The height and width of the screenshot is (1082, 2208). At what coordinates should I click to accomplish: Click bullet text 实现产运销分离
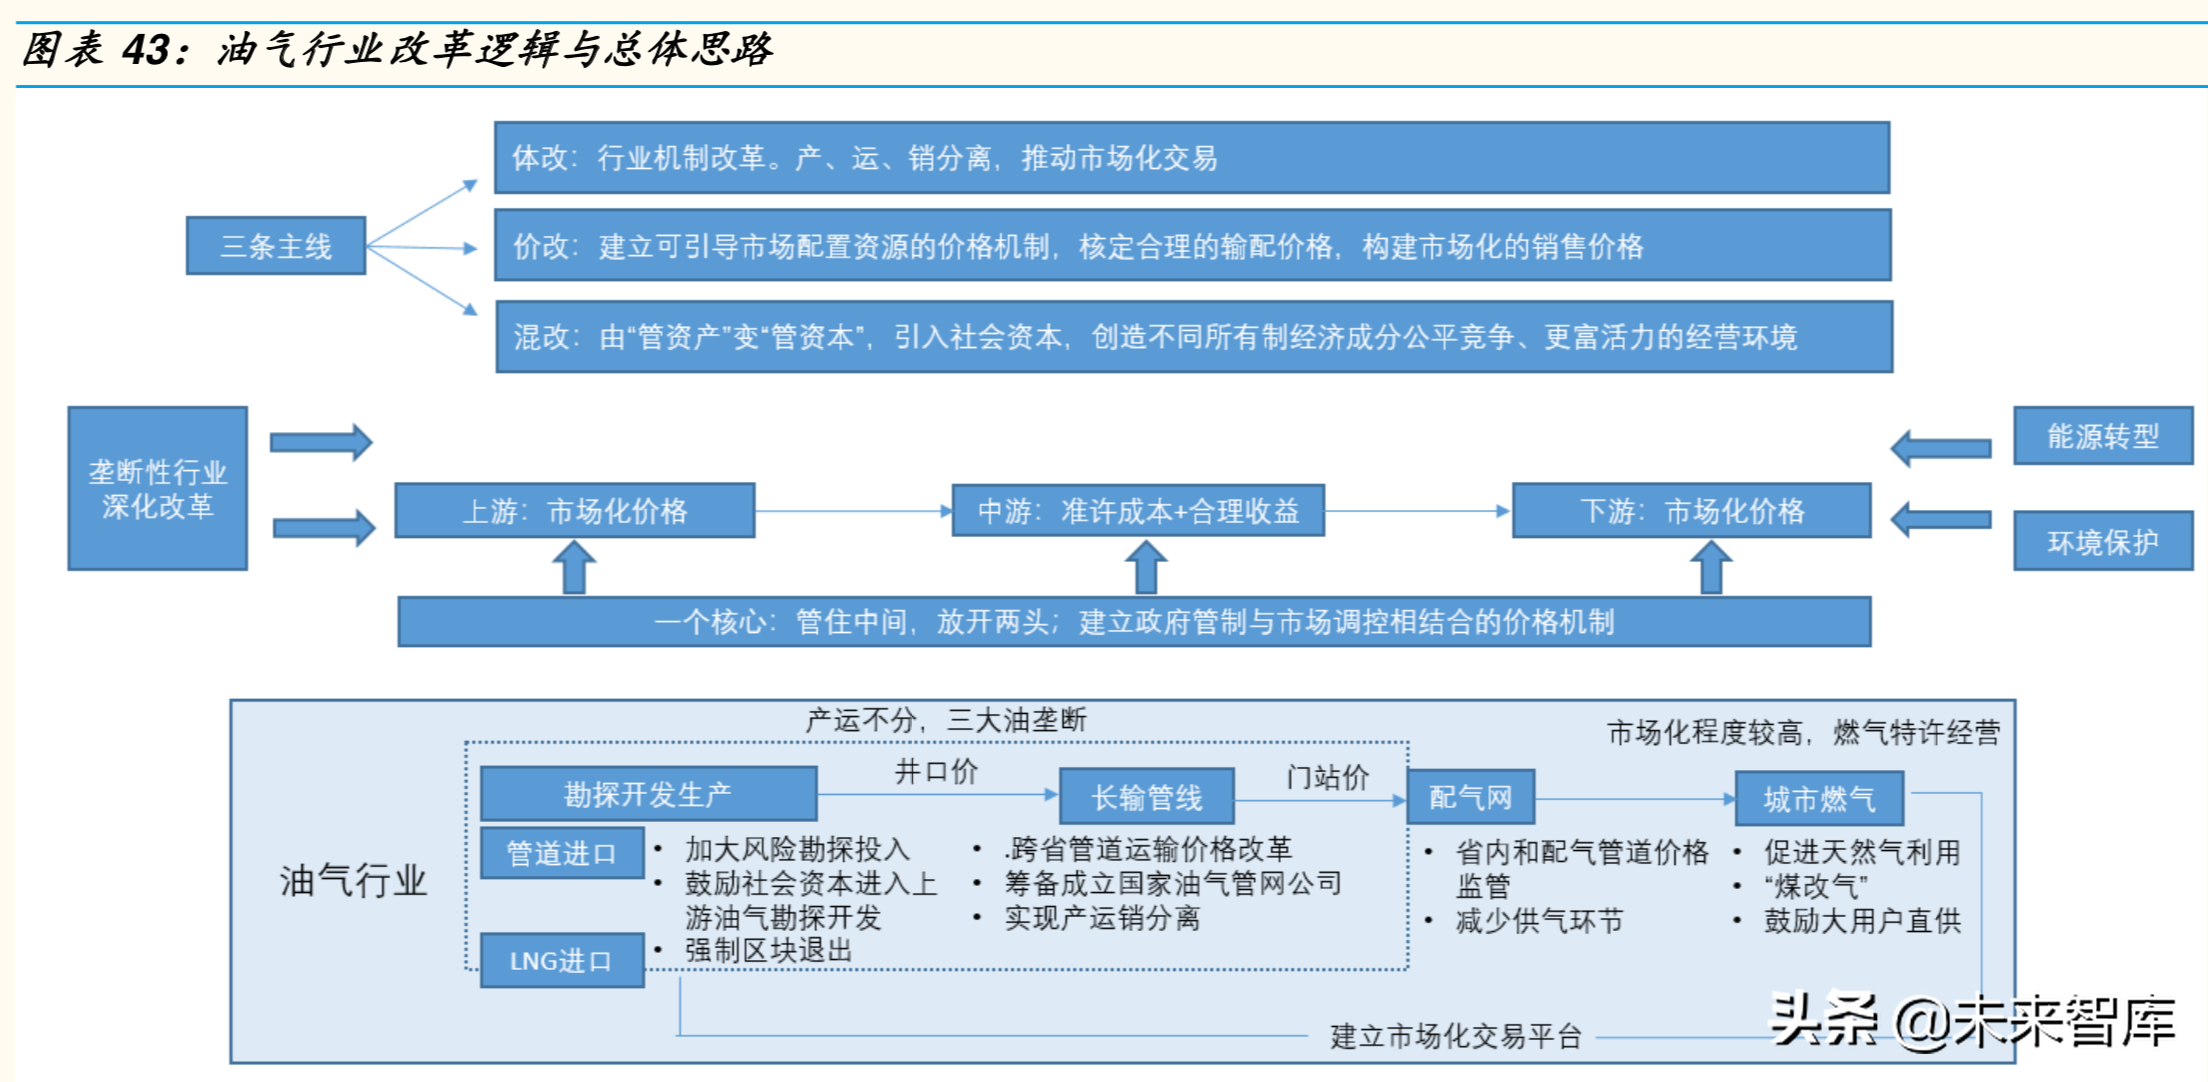click(x=1102, y=917)
